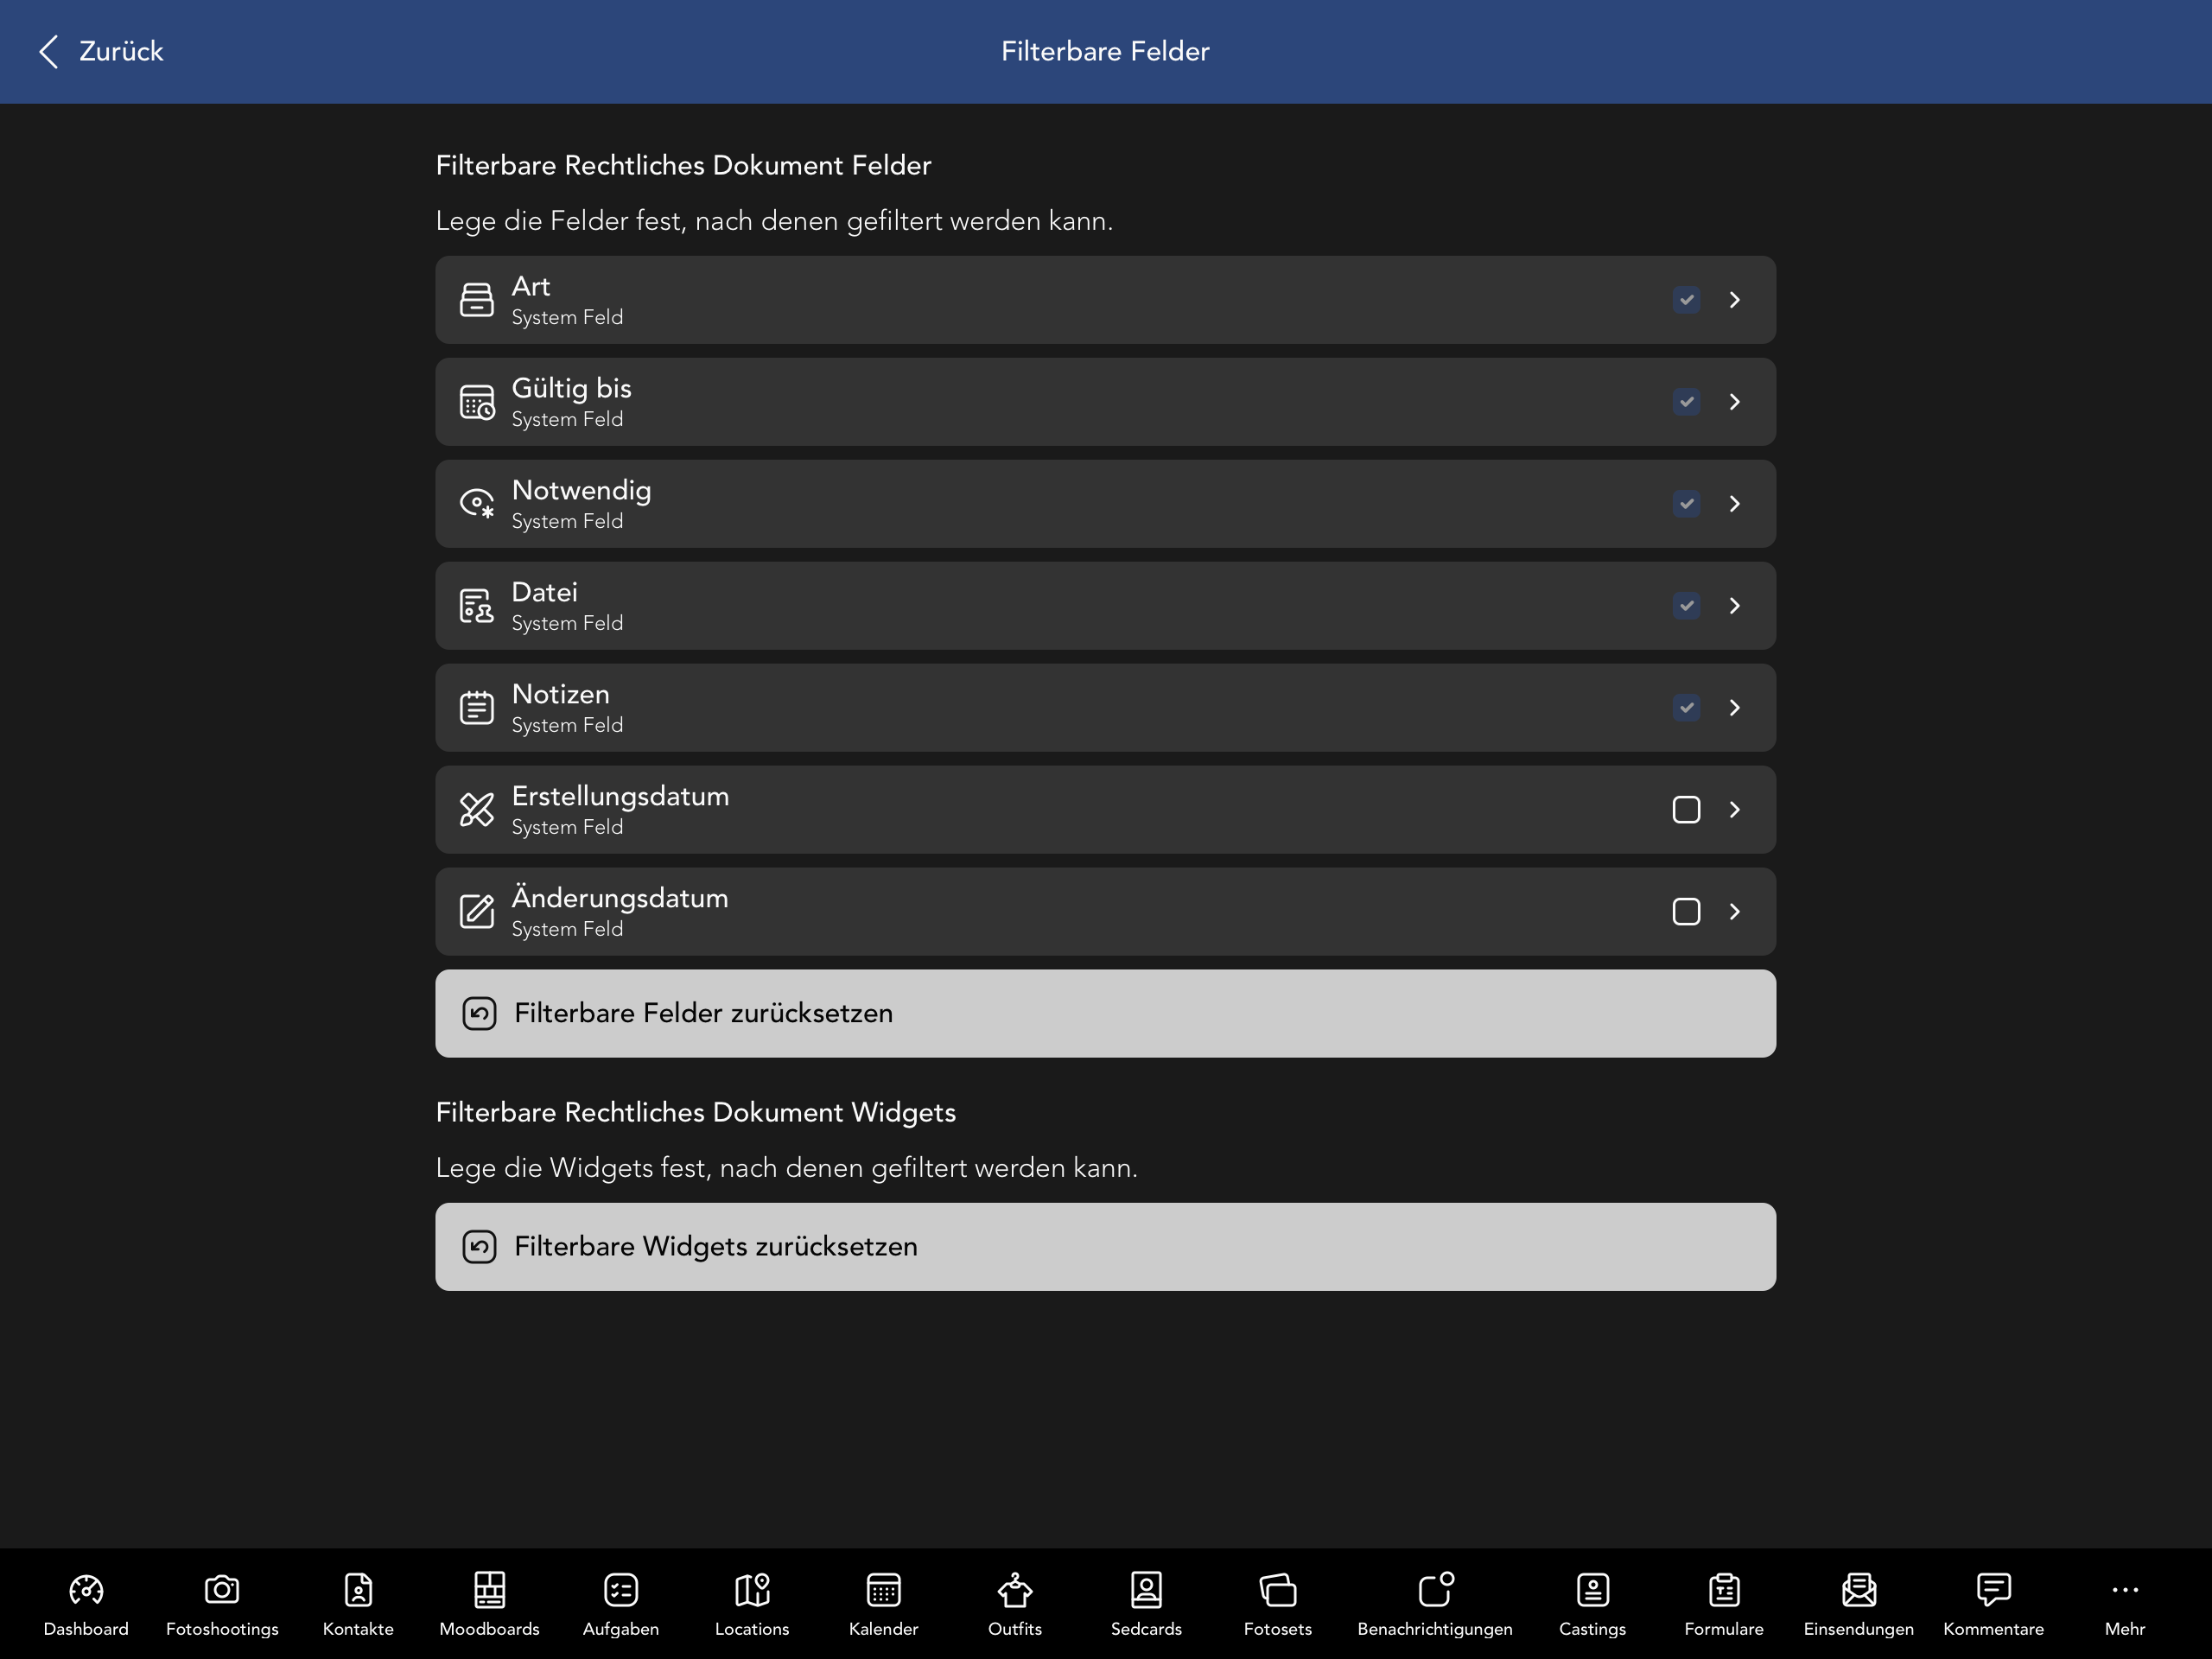Expand the Gültig bis field settings
The width and height of the screenshot is (2212, 1659).
click(1735, 402)
